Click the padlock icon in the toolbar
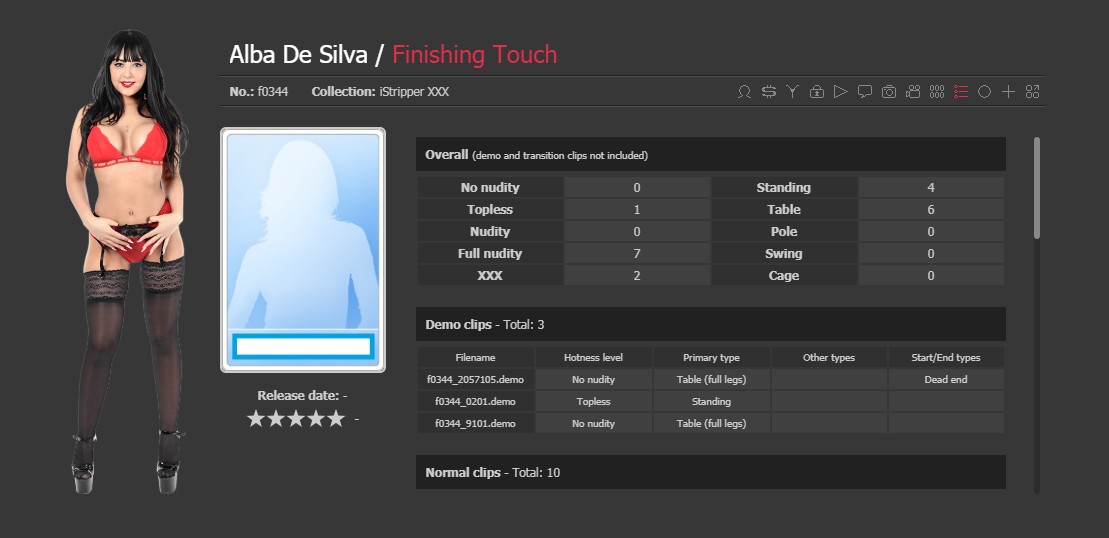This screenshot has width=1109, height=538. 816,92
